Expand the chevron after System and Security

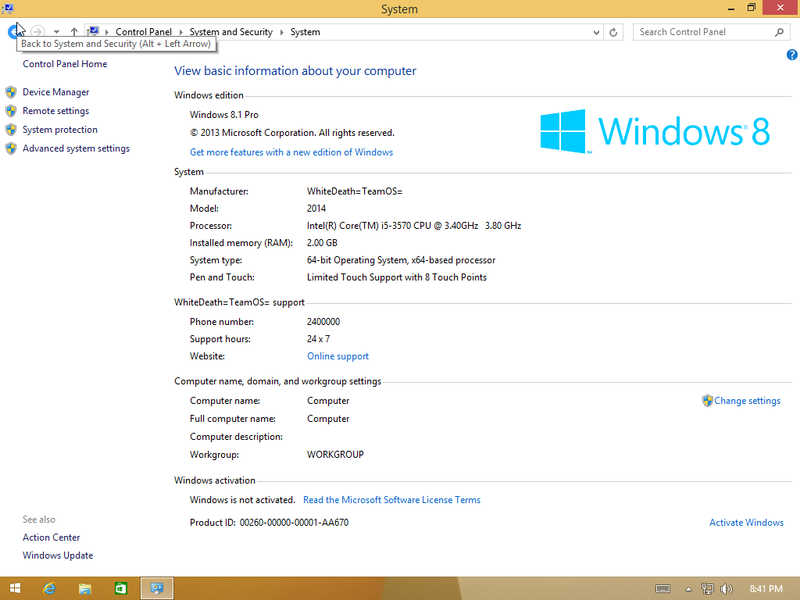click(282, 32)
